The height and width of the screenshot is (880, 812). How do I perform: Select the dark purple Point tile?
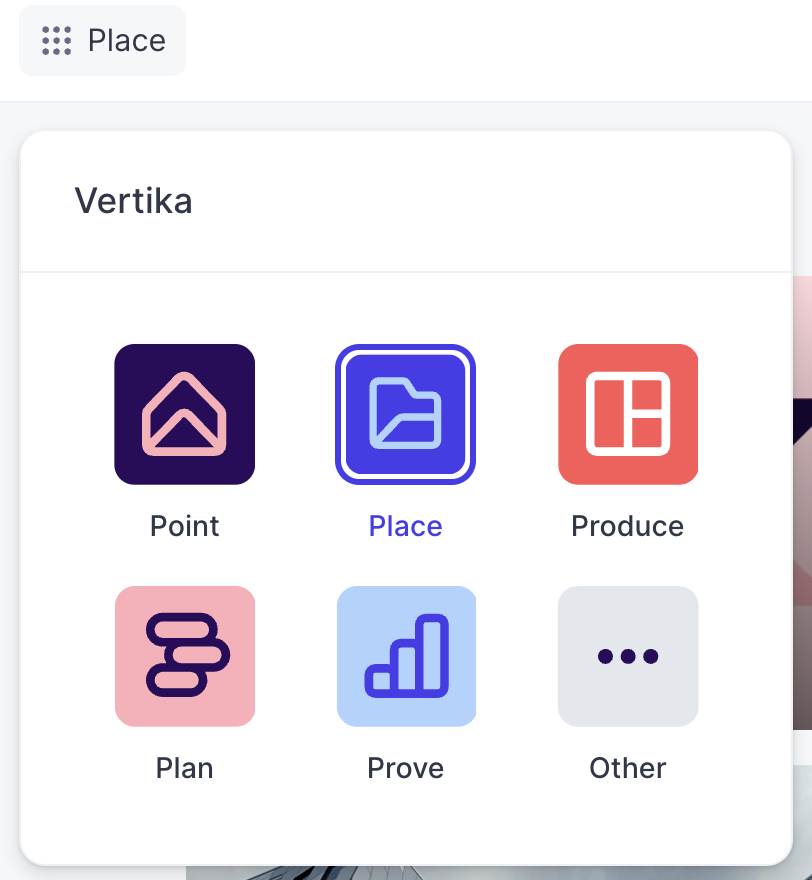[x=184, y=414]
